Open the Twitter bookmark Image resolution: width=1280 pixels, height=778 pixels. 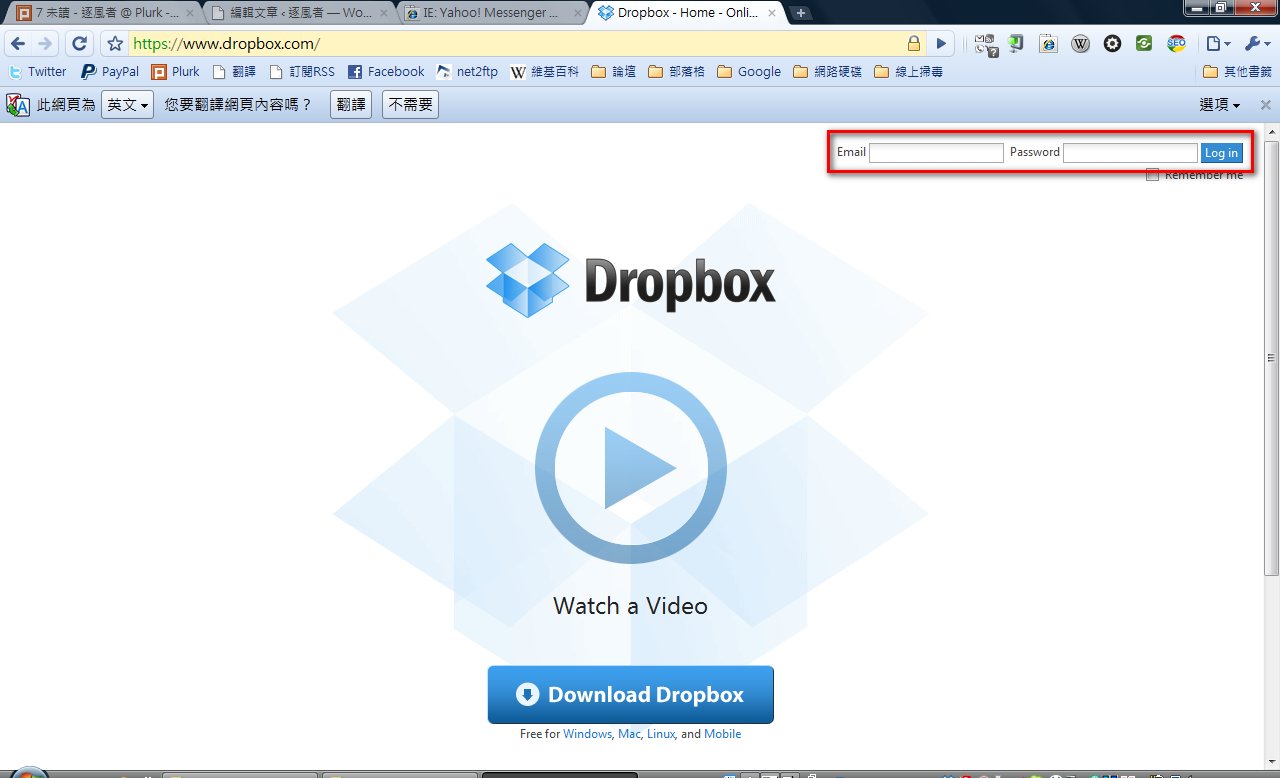tap(37, 72)
